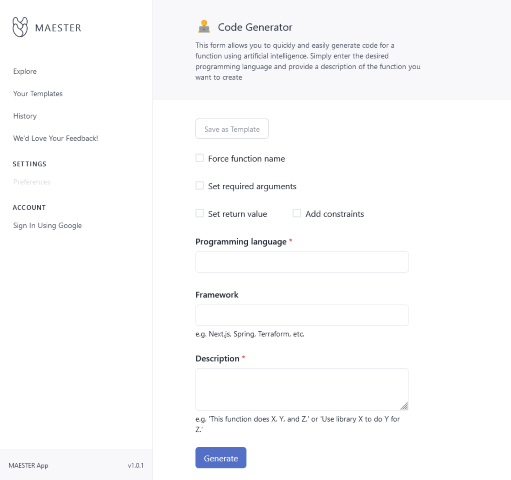
Task: Click the v1.0.1 version label
Action: 136,466
